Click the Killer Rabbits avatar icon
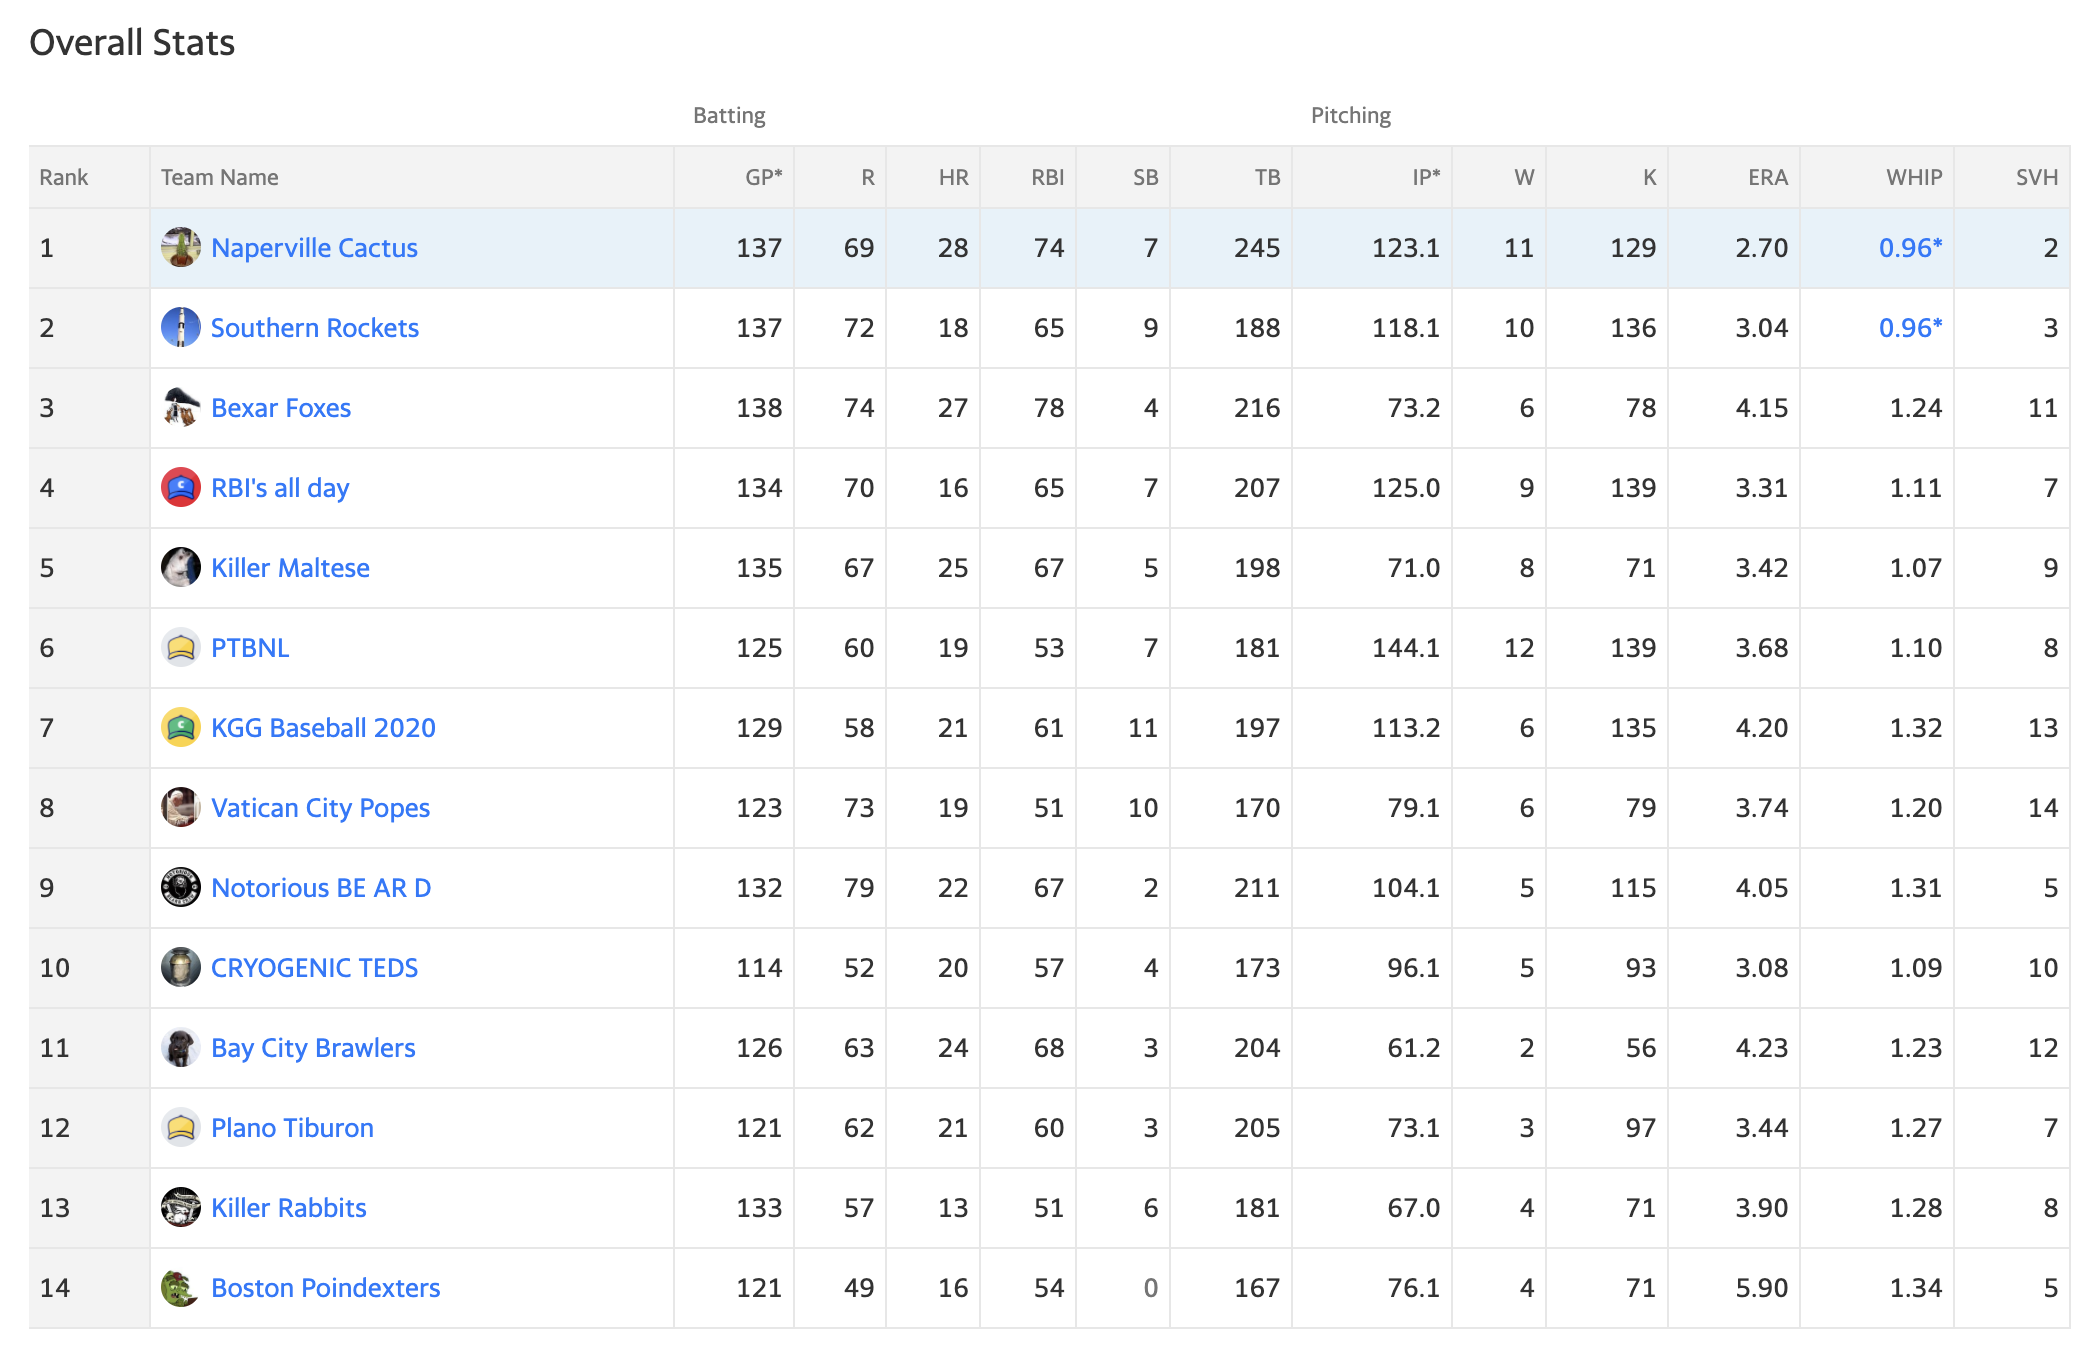2100x1360 pixels. pyautogui.click(x=181, y=1207)
